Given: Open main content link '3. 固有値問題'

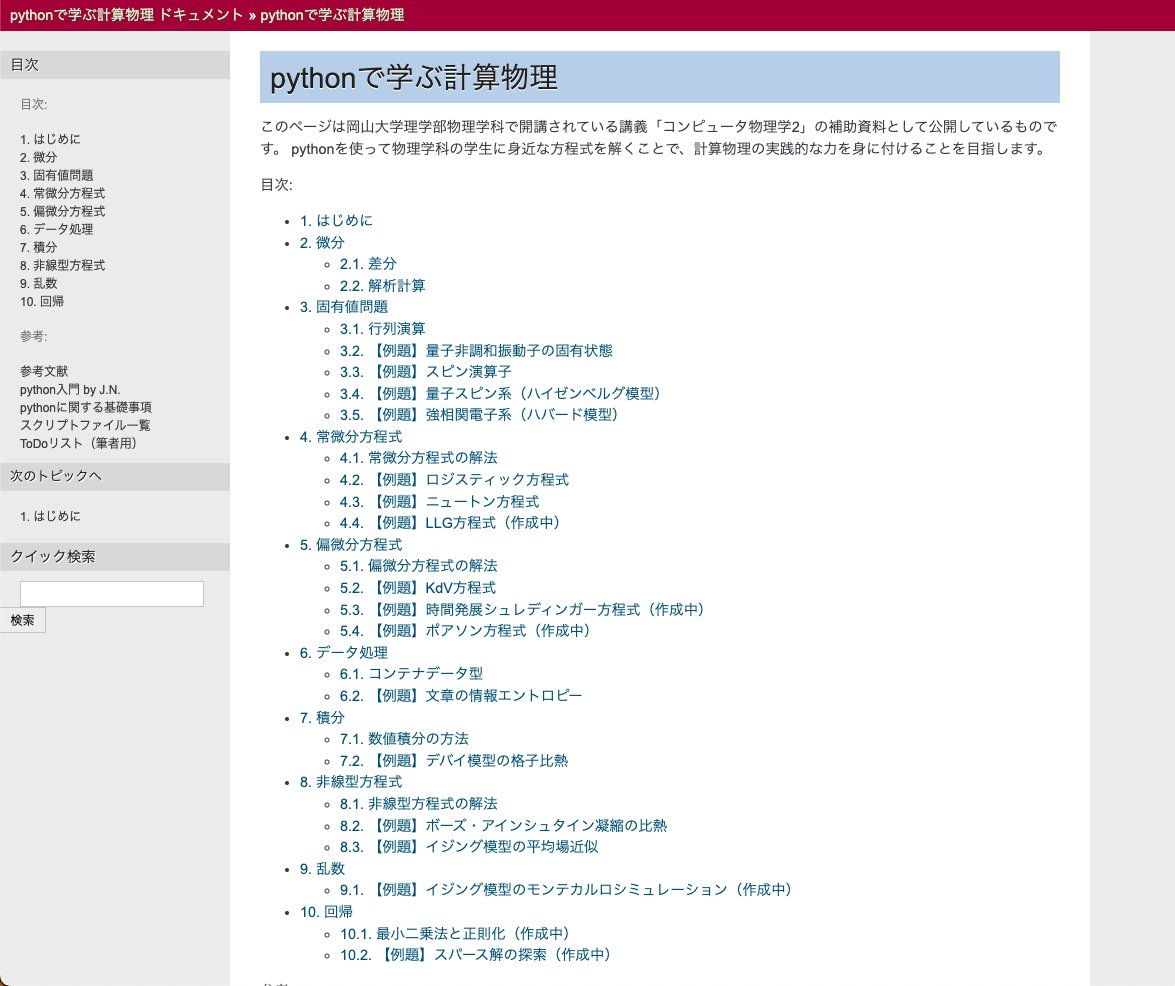Looking at the screenshot, I should pyautogui.click(x=344, y=307).
